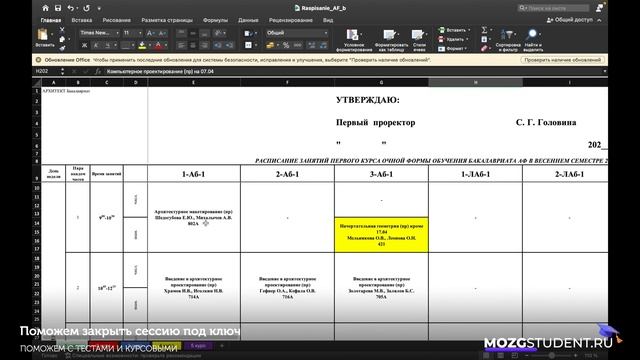Image resolution: width=640 pixels, height=360 pixels.
Task: Apply the yellow fill color
Action: click(x=142, y=45)
